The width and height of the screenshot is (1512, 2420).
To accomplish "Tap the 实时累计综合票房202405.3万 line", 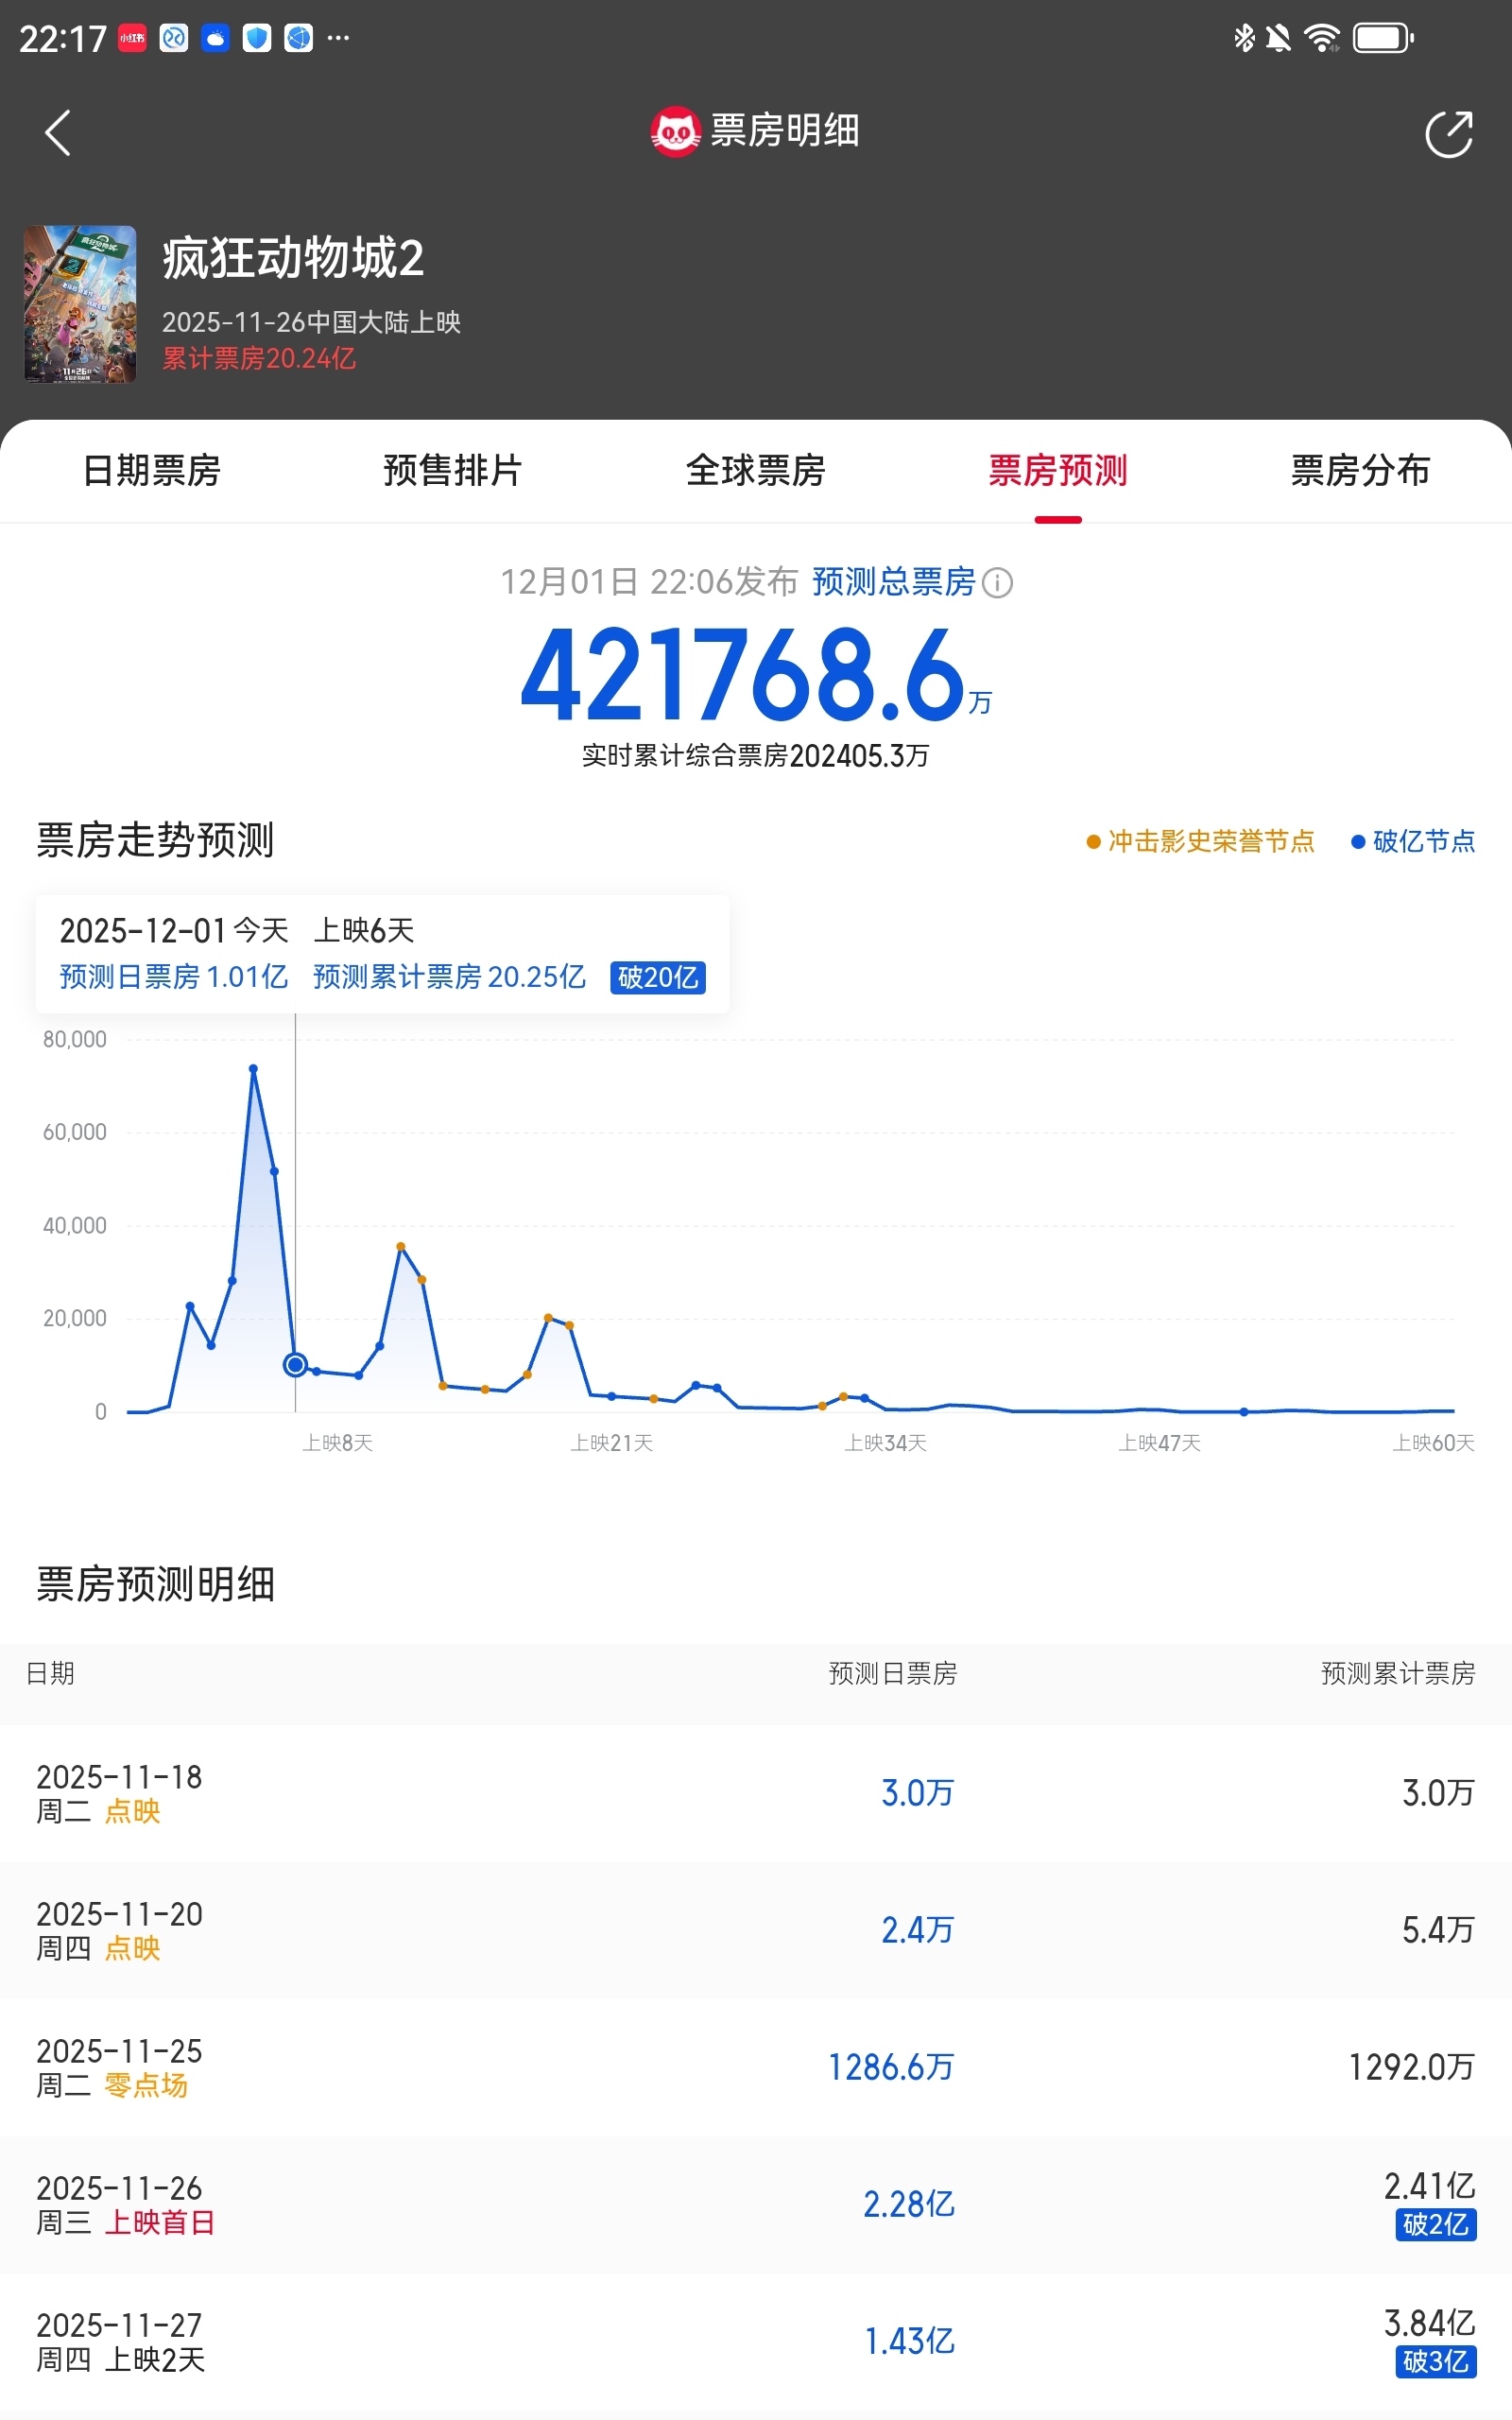I will [756, 756].
